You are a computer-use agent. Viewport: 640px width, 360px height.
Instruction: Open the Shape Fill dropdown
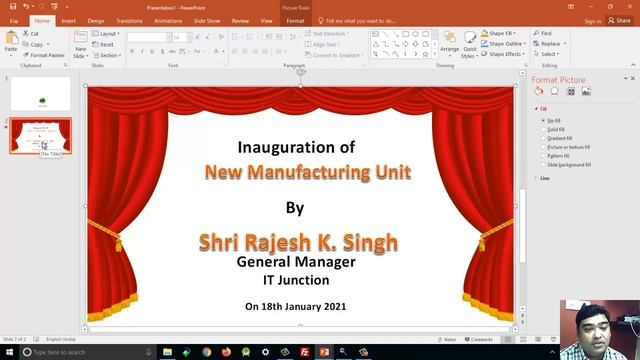pos(498,33)
